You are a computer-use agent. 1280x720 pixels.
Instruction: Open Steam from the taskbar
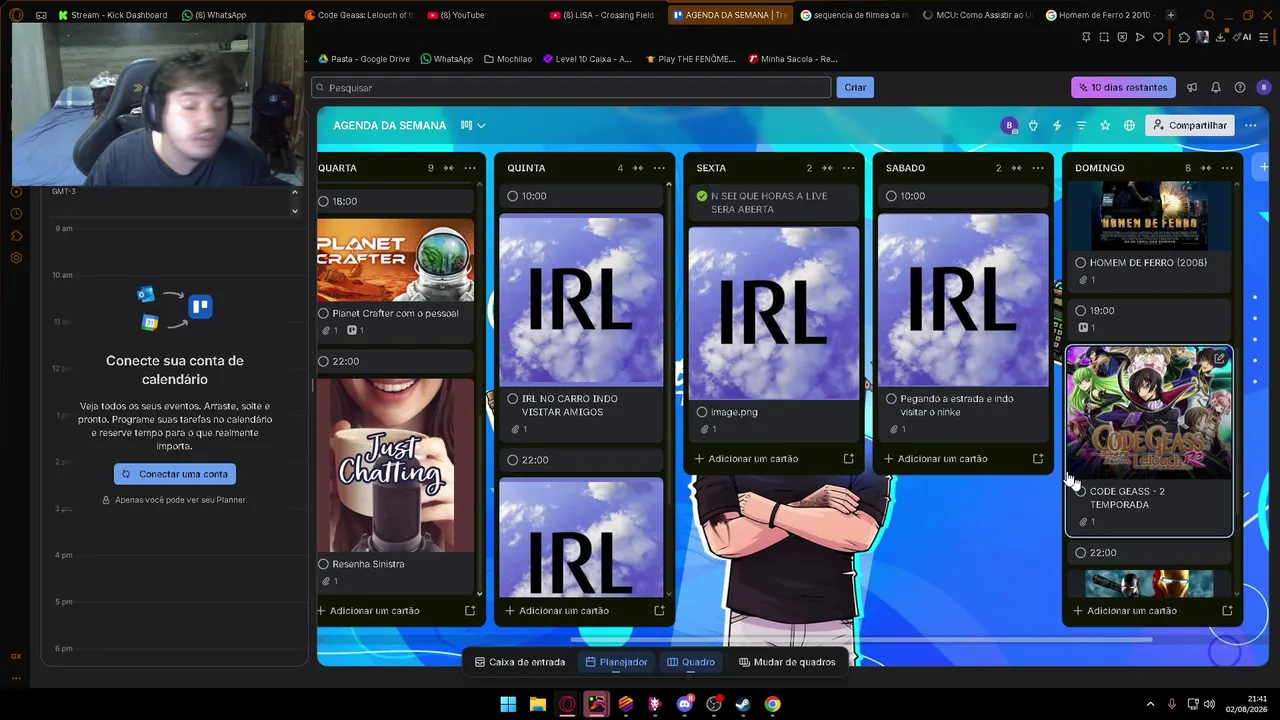743,704
